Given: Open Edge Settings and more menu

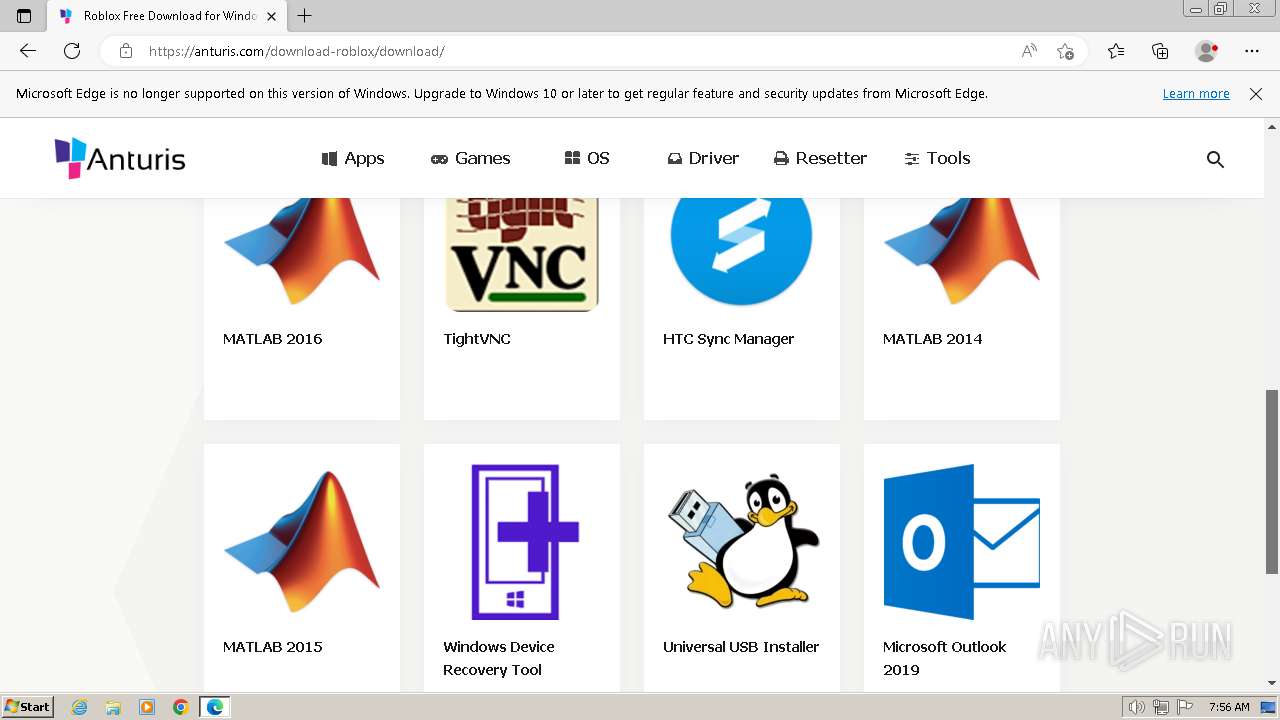Looking at the screenshot, I should pos(1252,51).
